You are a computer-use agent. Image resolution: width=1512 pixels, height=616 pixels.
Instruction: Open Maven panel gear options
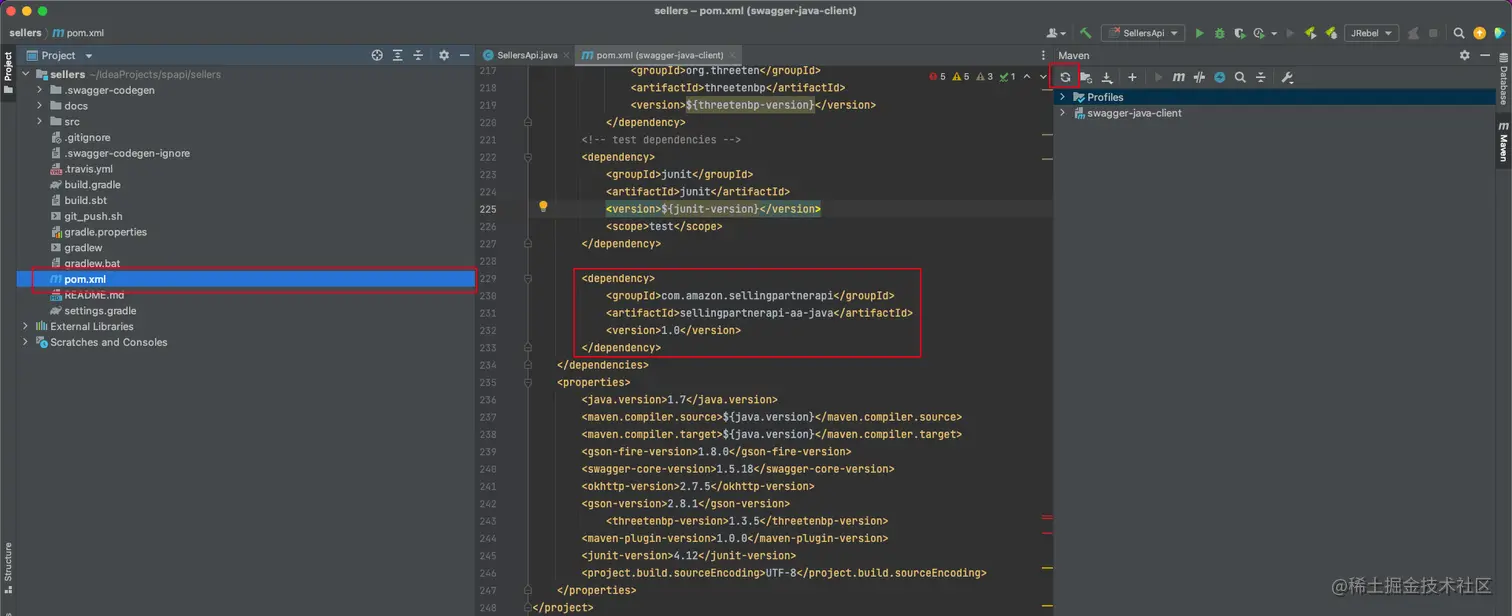pos(1465,55)
